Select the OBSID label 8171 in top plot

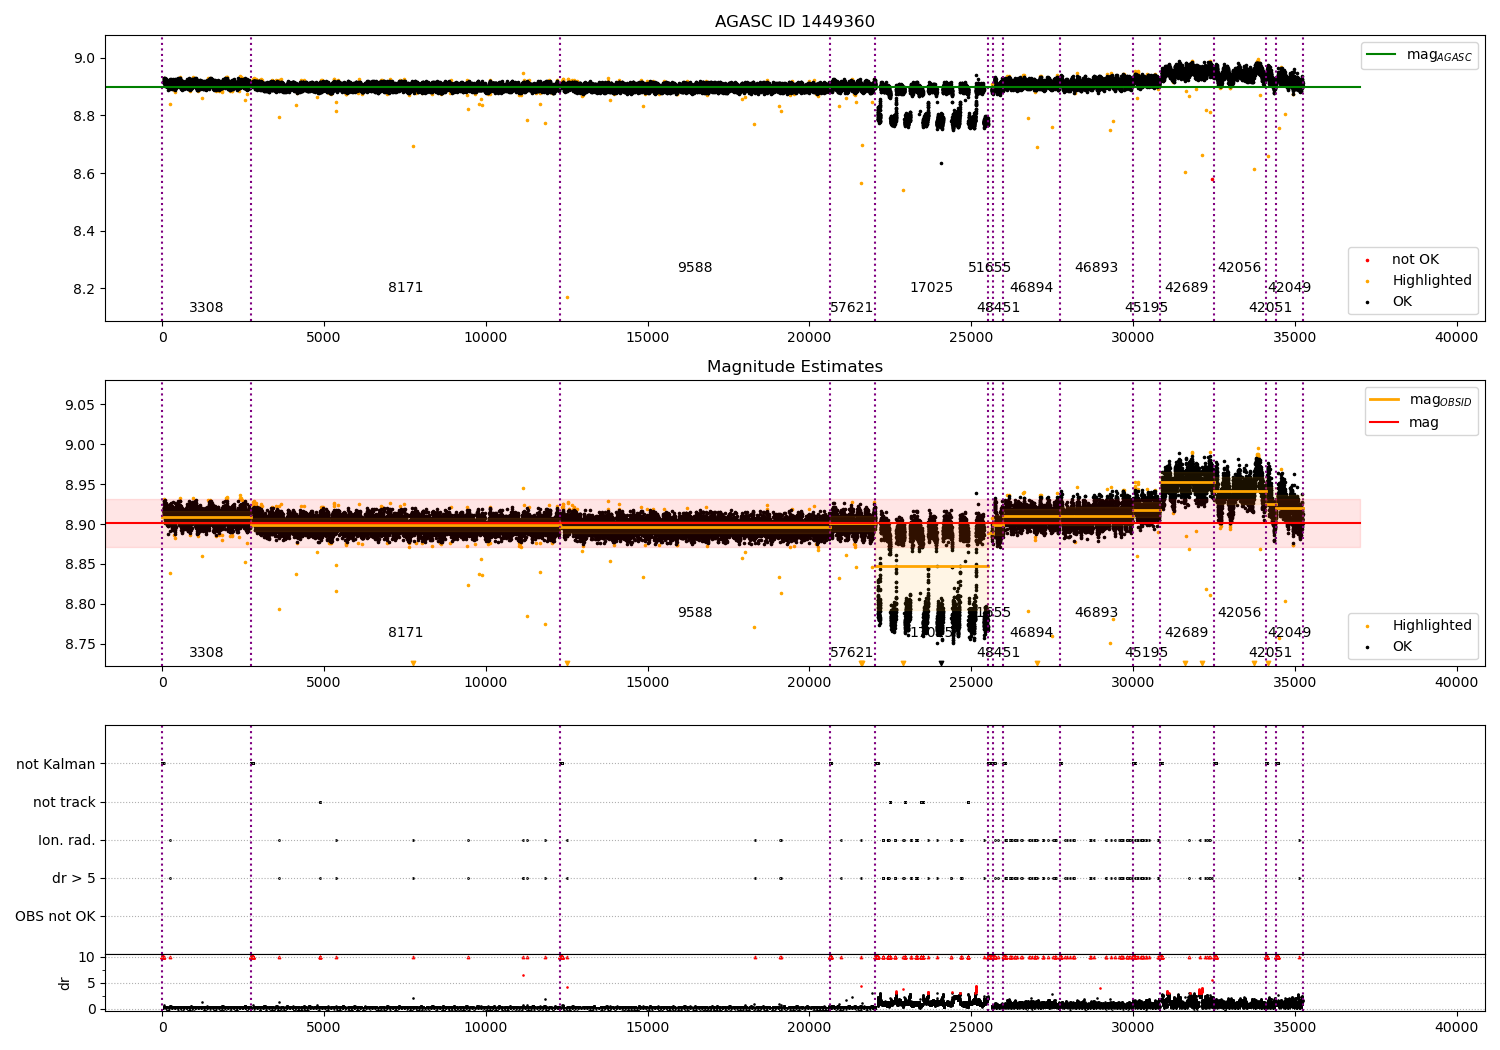[406, 287]
